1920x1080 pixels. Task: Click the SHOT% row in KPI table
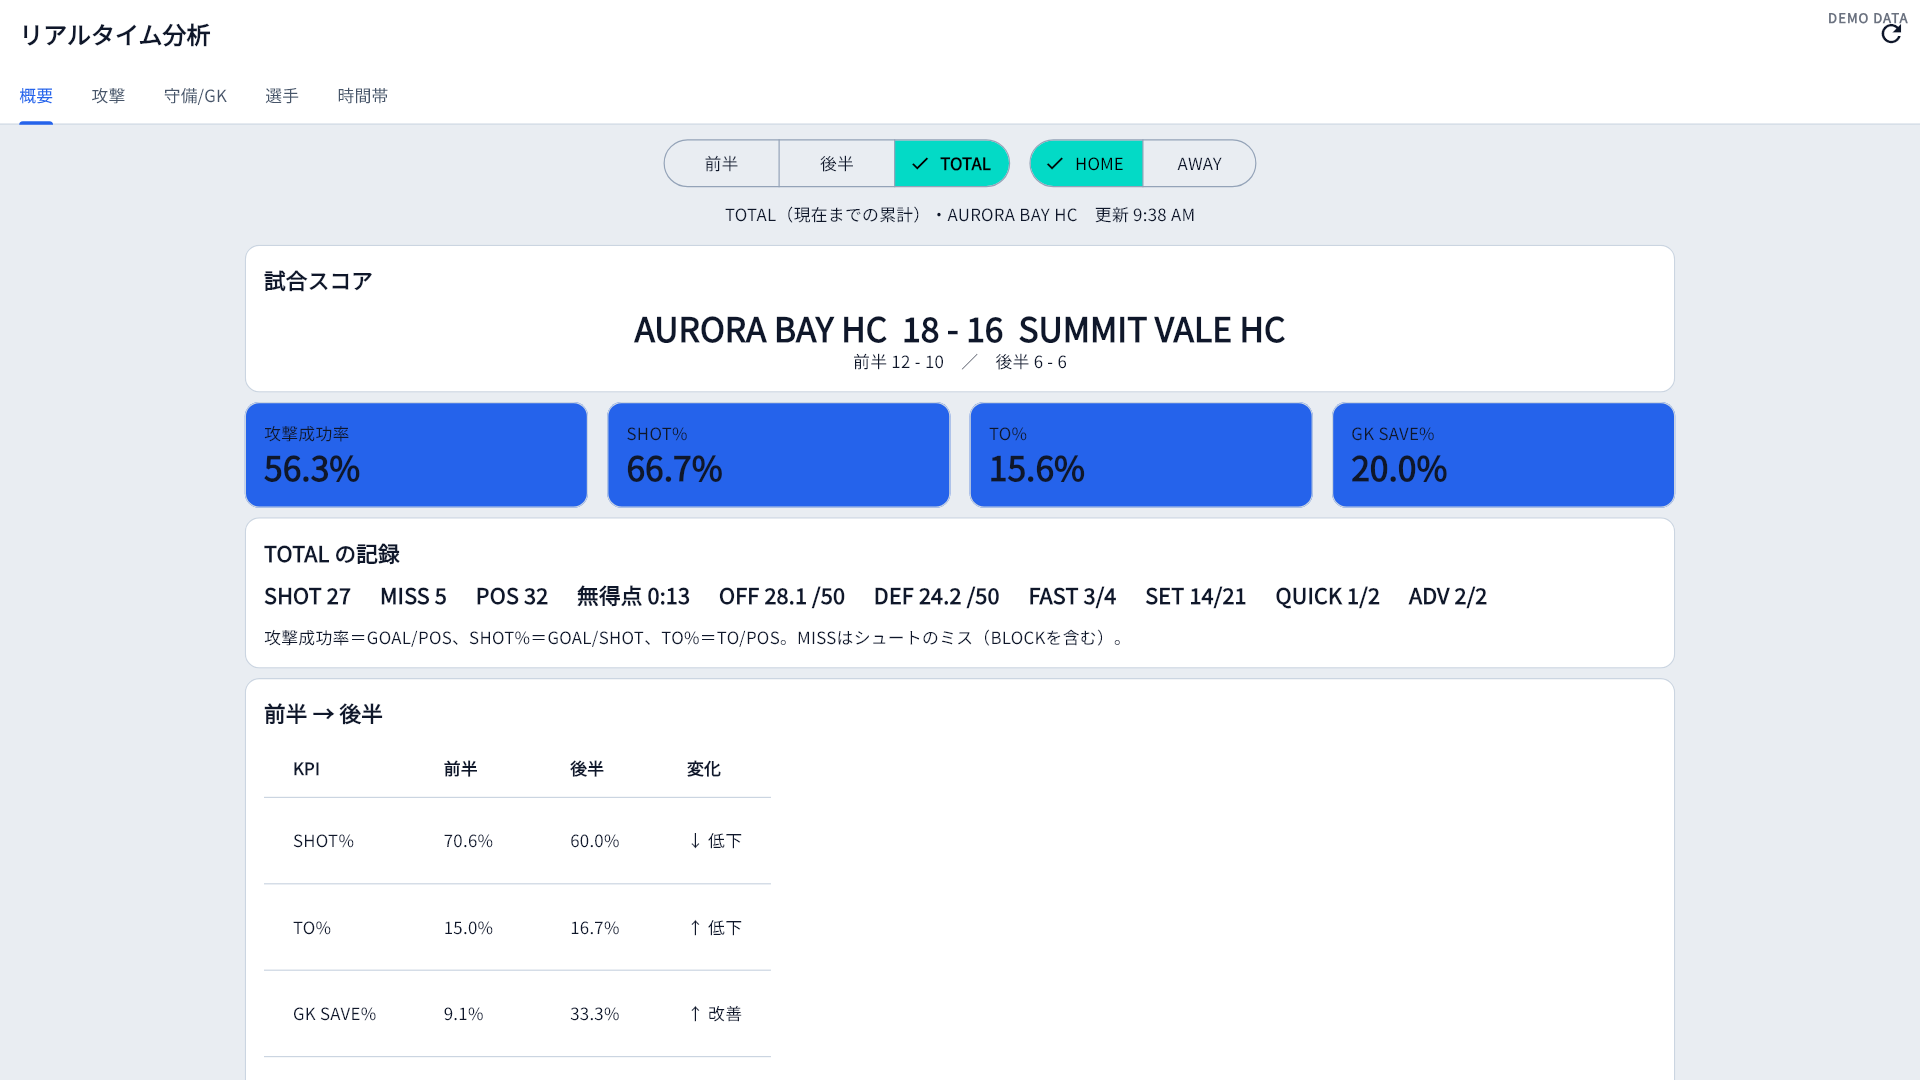[517, 841]
